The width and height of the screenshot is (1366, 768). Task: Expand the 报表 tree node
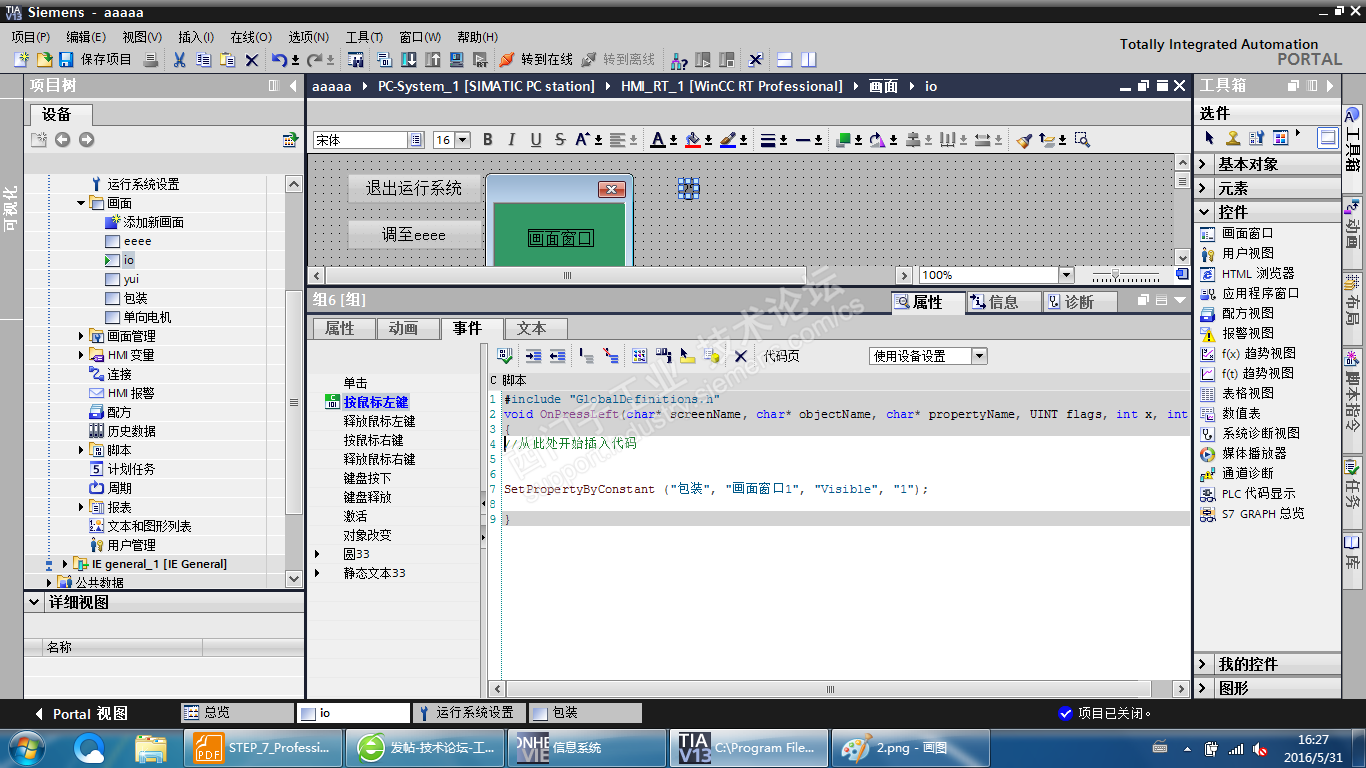click(x=81, y=507)
